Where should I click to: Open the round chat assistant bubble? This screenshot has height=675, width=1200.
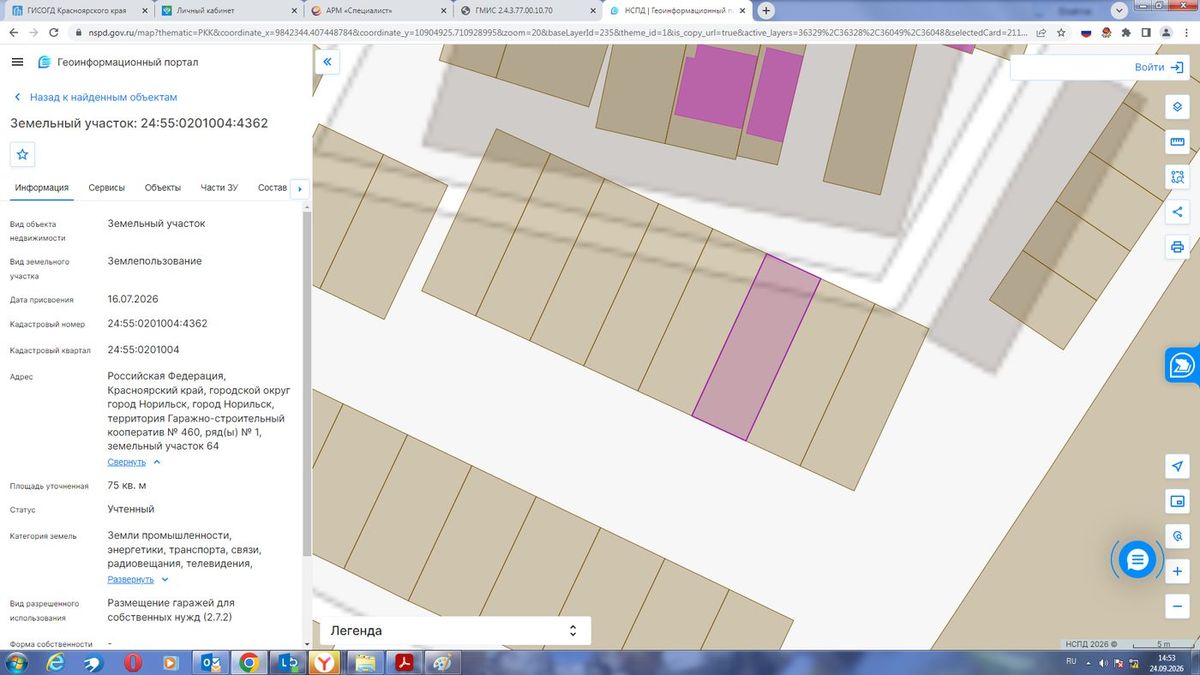(x=1136, y=560)
